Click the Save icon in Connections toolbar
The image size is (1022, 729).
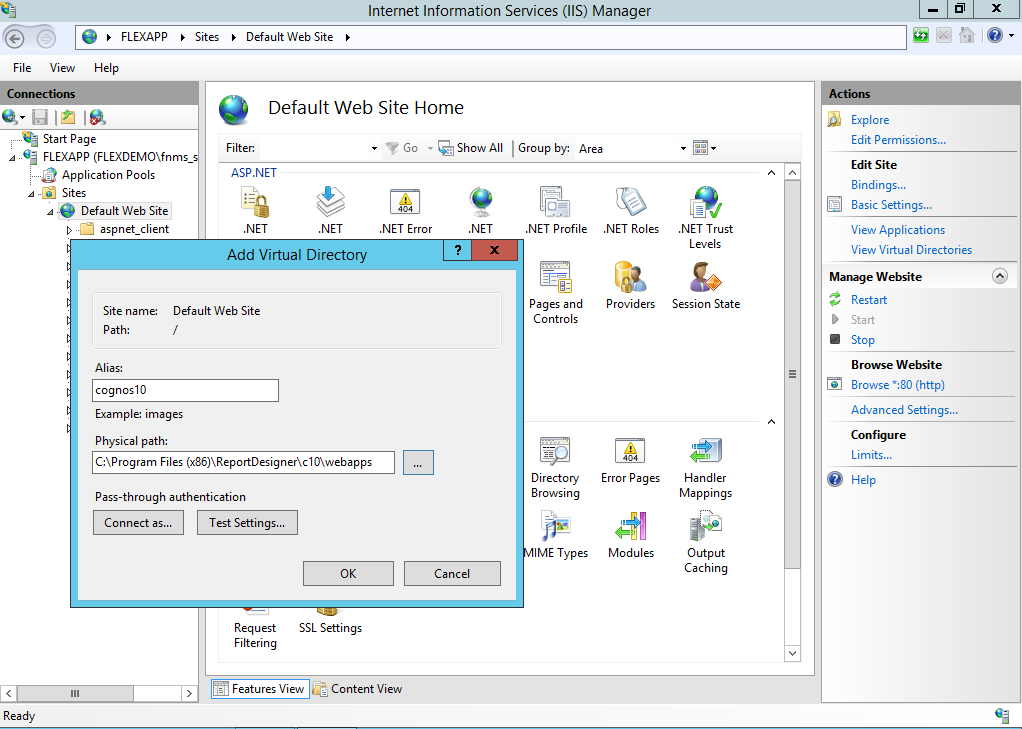(40, 117)
